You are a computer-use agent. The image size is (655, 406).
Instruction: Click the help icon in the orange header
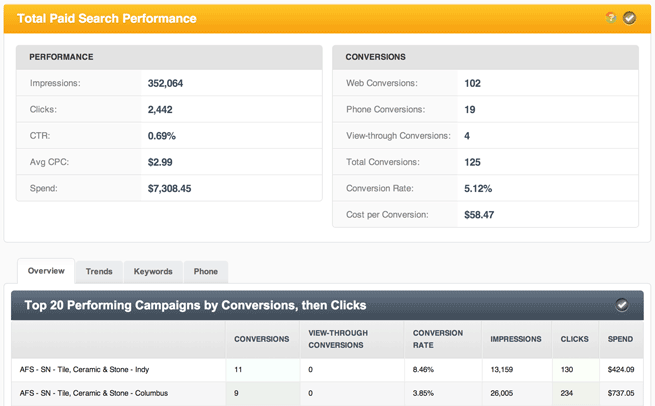coord(610,18)
